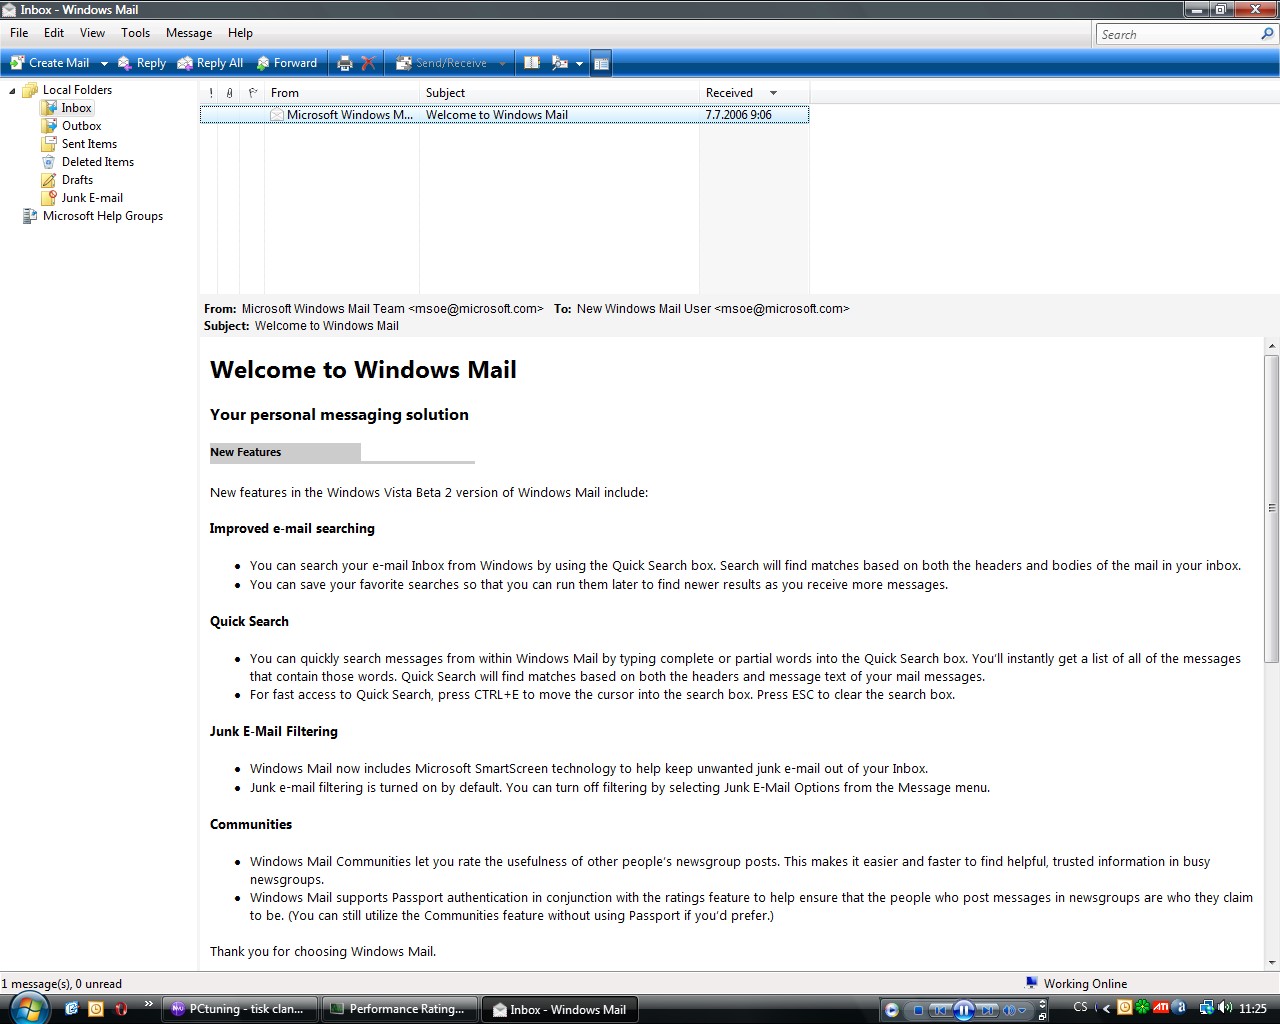Click Reply All in the toolbar

click(211, 63)
